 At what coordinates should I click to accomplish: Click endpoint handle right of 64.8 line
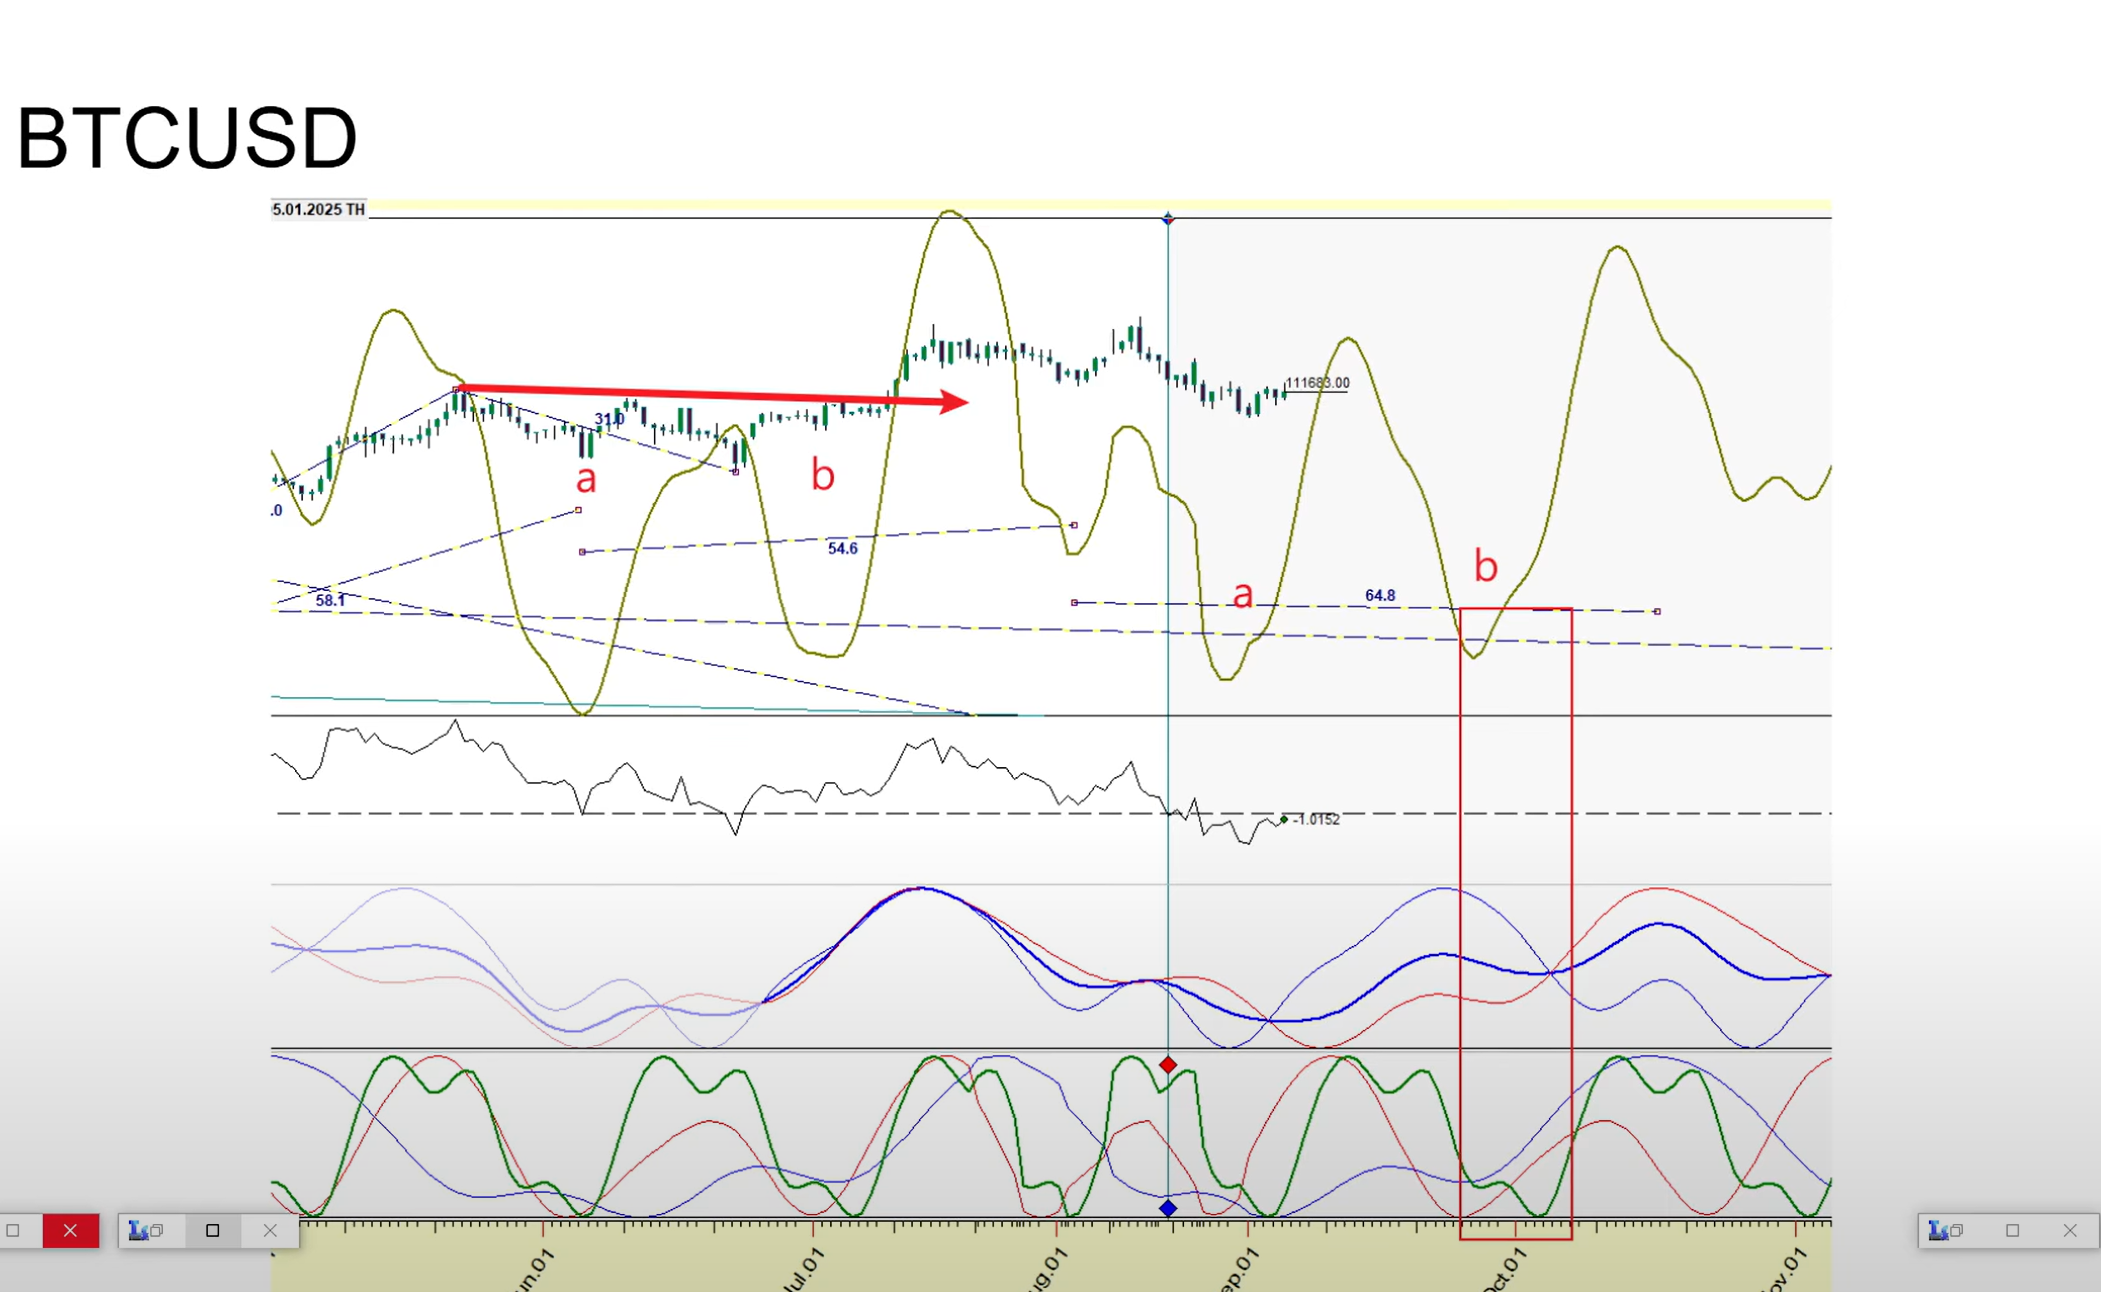click(x=1657, y=611)
